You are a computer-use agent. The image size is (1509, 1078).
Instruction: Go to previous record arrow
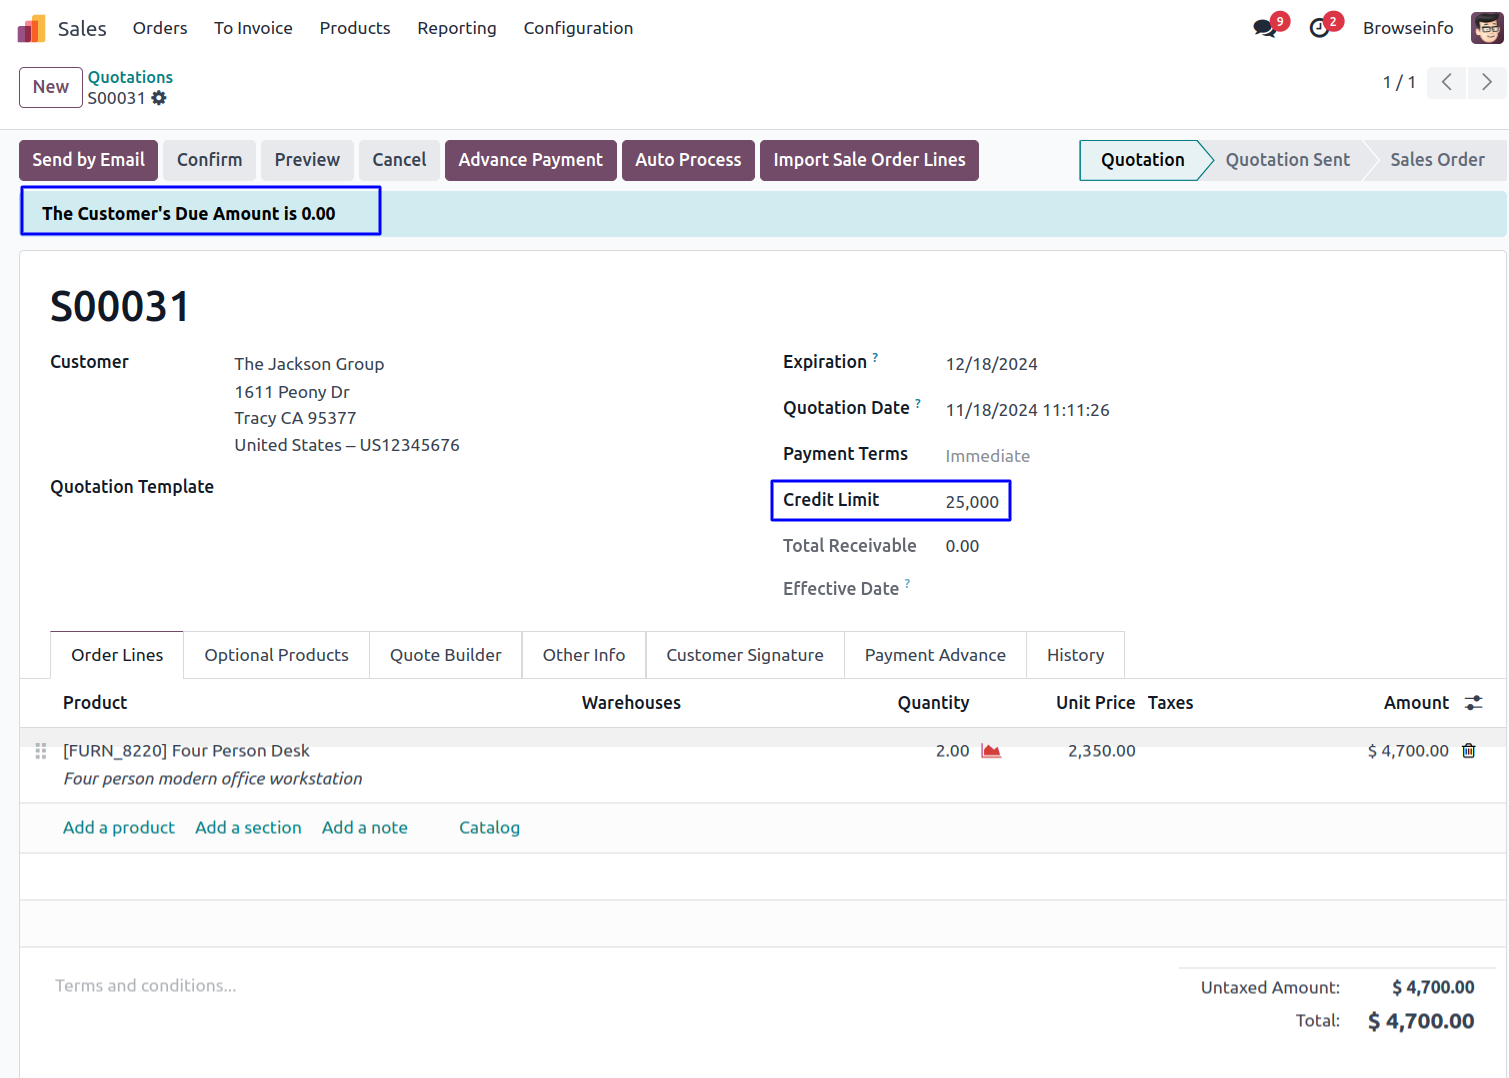1446,82
